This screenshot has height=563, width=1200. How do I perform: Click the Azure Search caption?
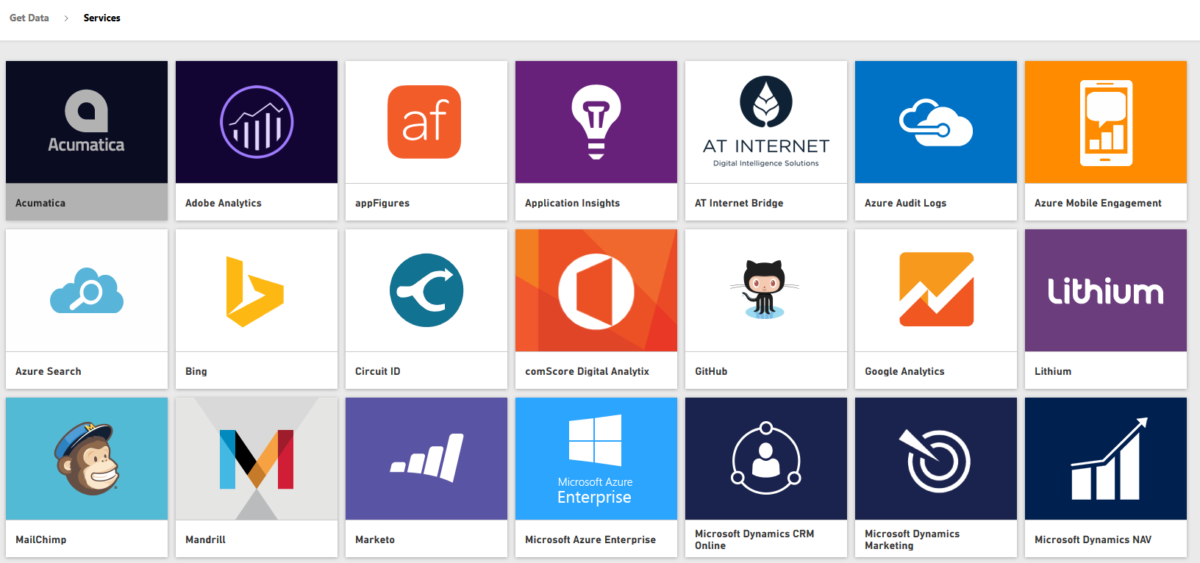(48, 371)
